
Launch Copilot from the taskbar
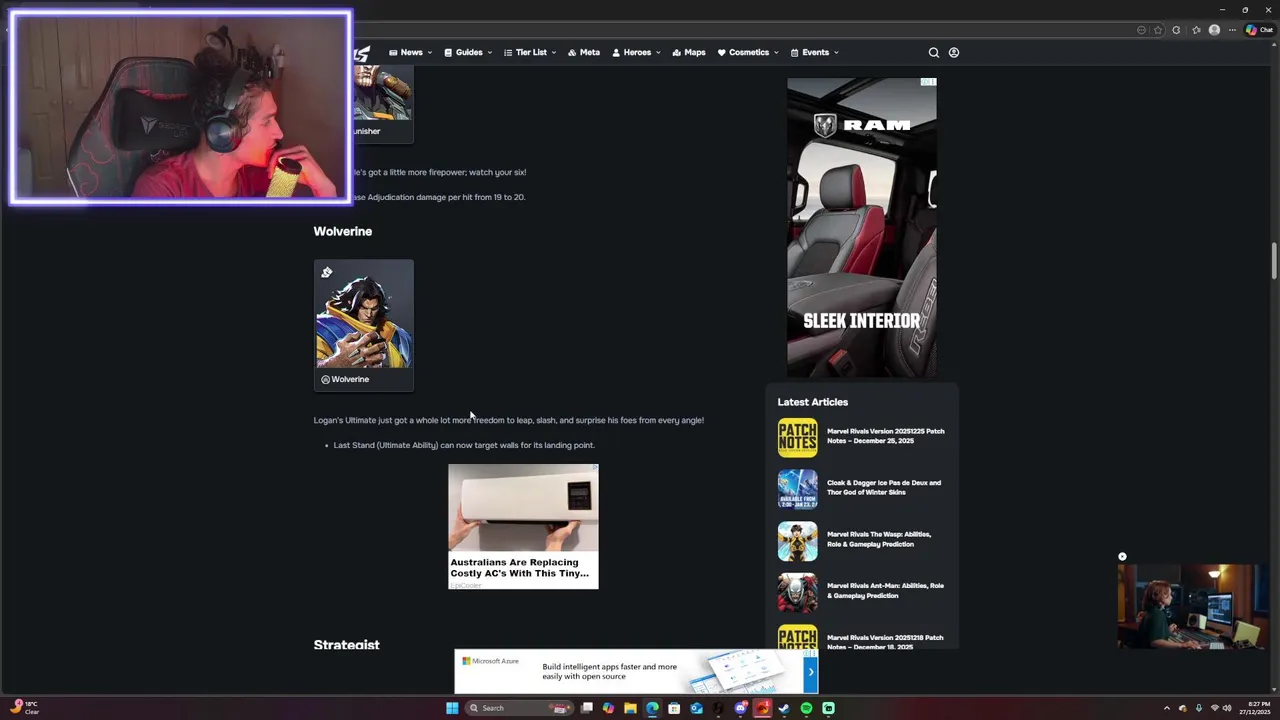pyautogui.click(x=608, y=708)
